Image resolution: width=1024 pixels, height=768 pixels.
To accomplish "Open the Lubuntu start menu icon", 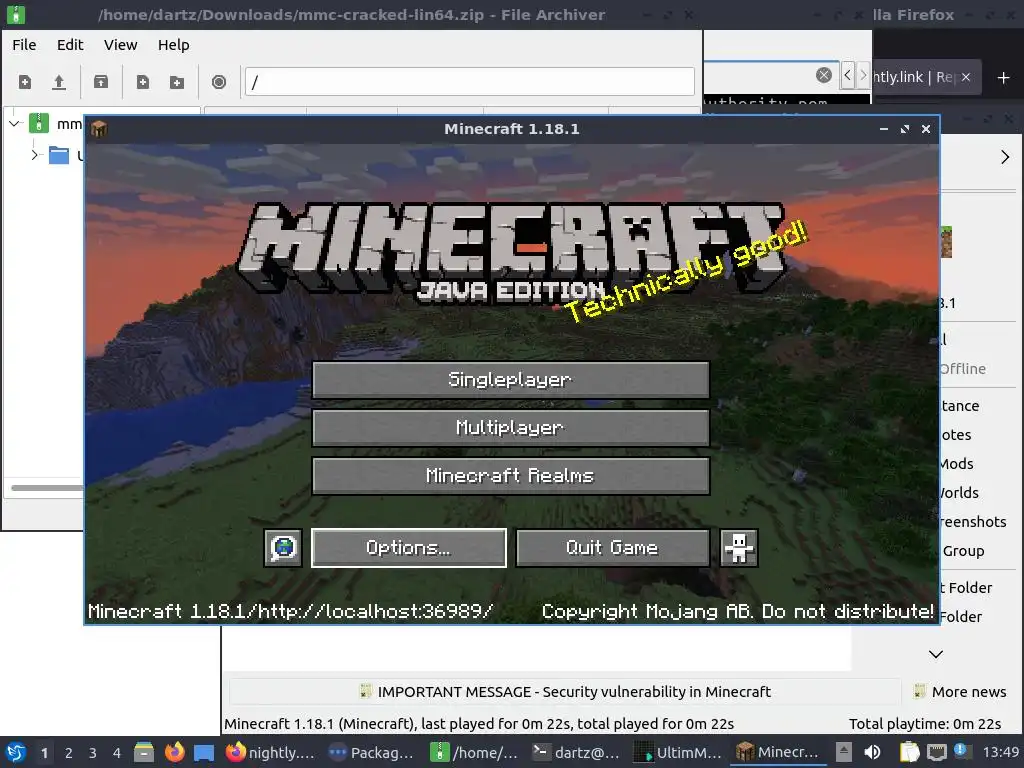I will (16, 752).
